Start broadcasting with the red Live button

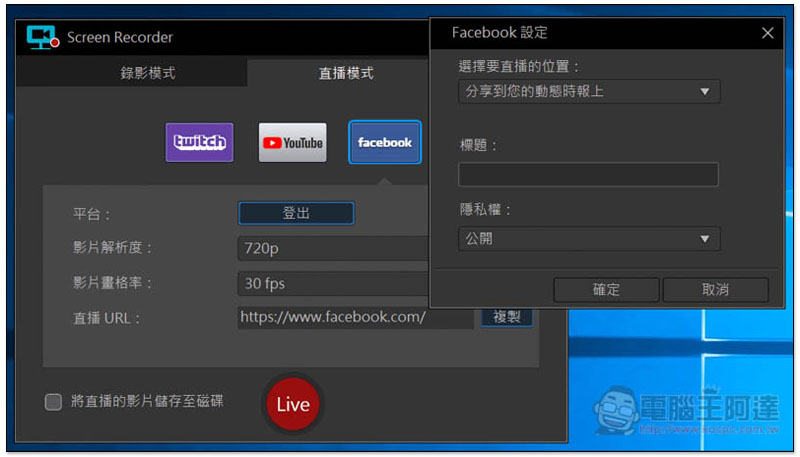tap(292, 404)
